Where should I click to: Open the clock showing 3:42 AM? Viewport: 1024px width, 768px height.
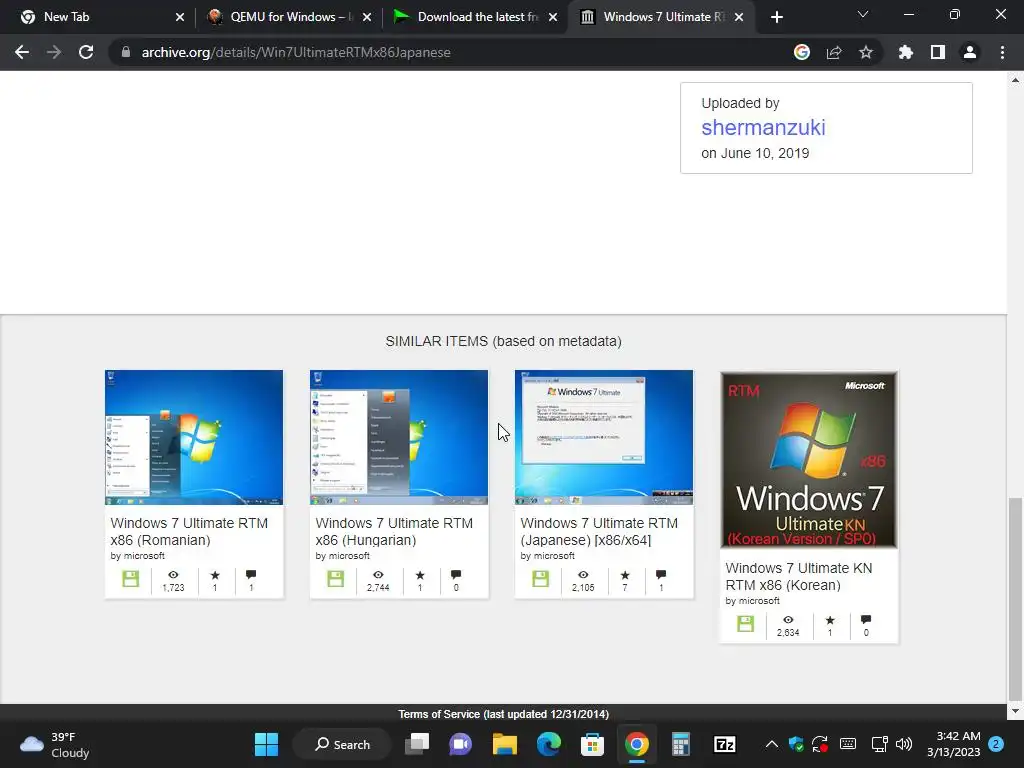click(953, 744)
